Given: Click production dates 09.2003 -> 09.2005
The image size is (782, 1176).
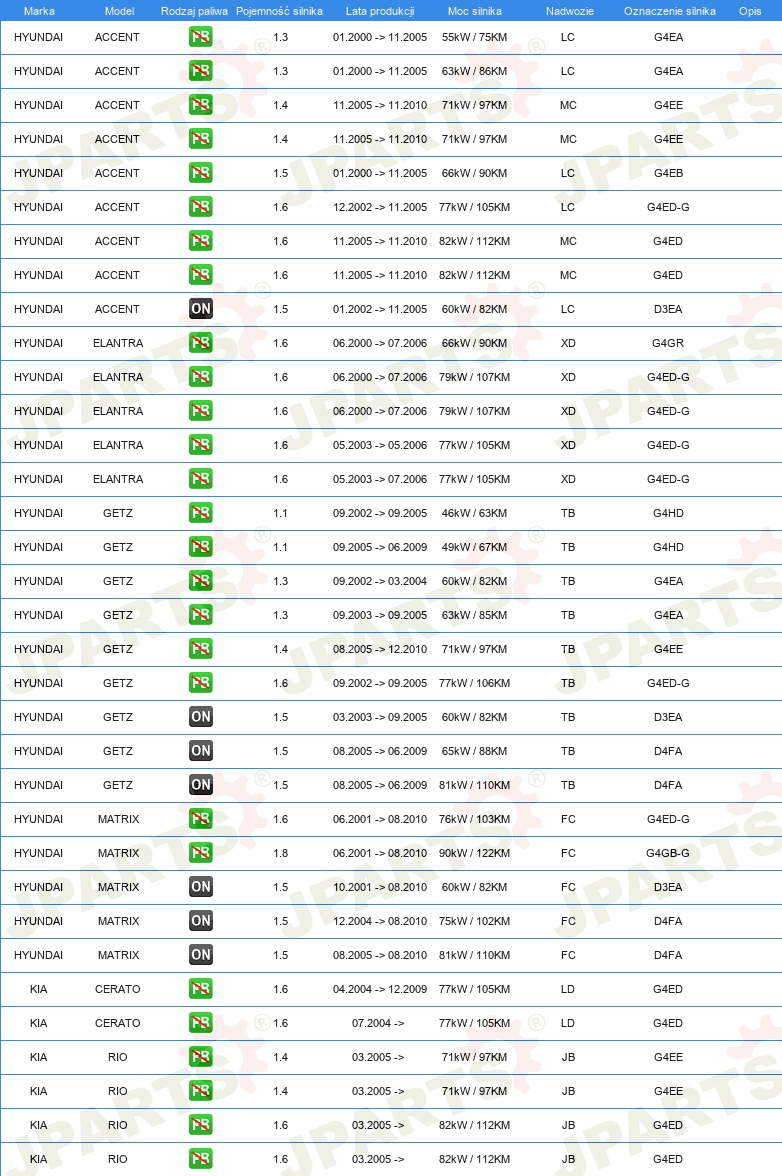Looking at the screenshot, I should (380, 615).
